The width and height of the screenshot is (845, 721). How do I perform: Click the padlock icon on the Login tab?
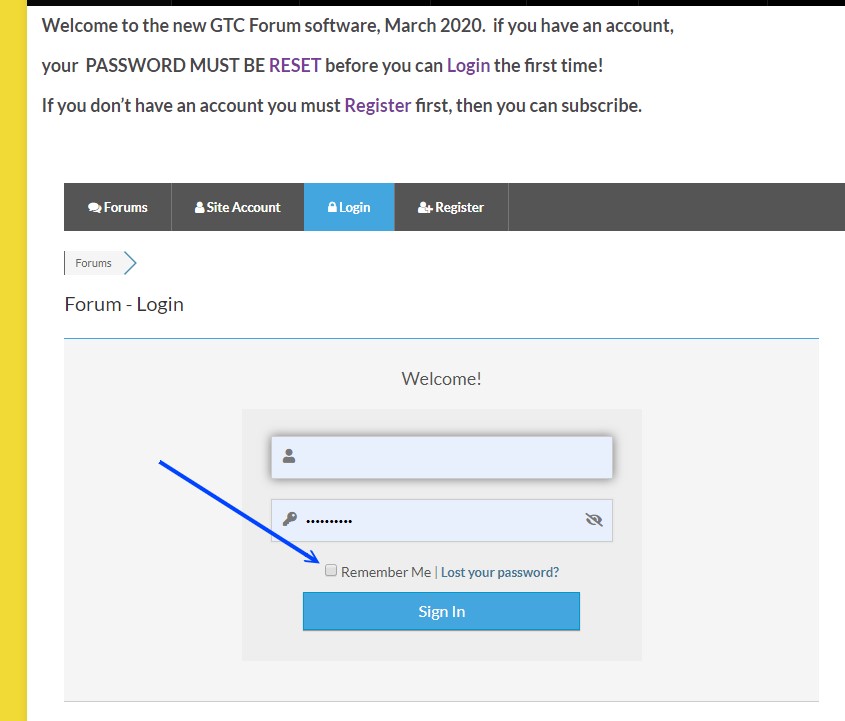(x=333, y=207)
